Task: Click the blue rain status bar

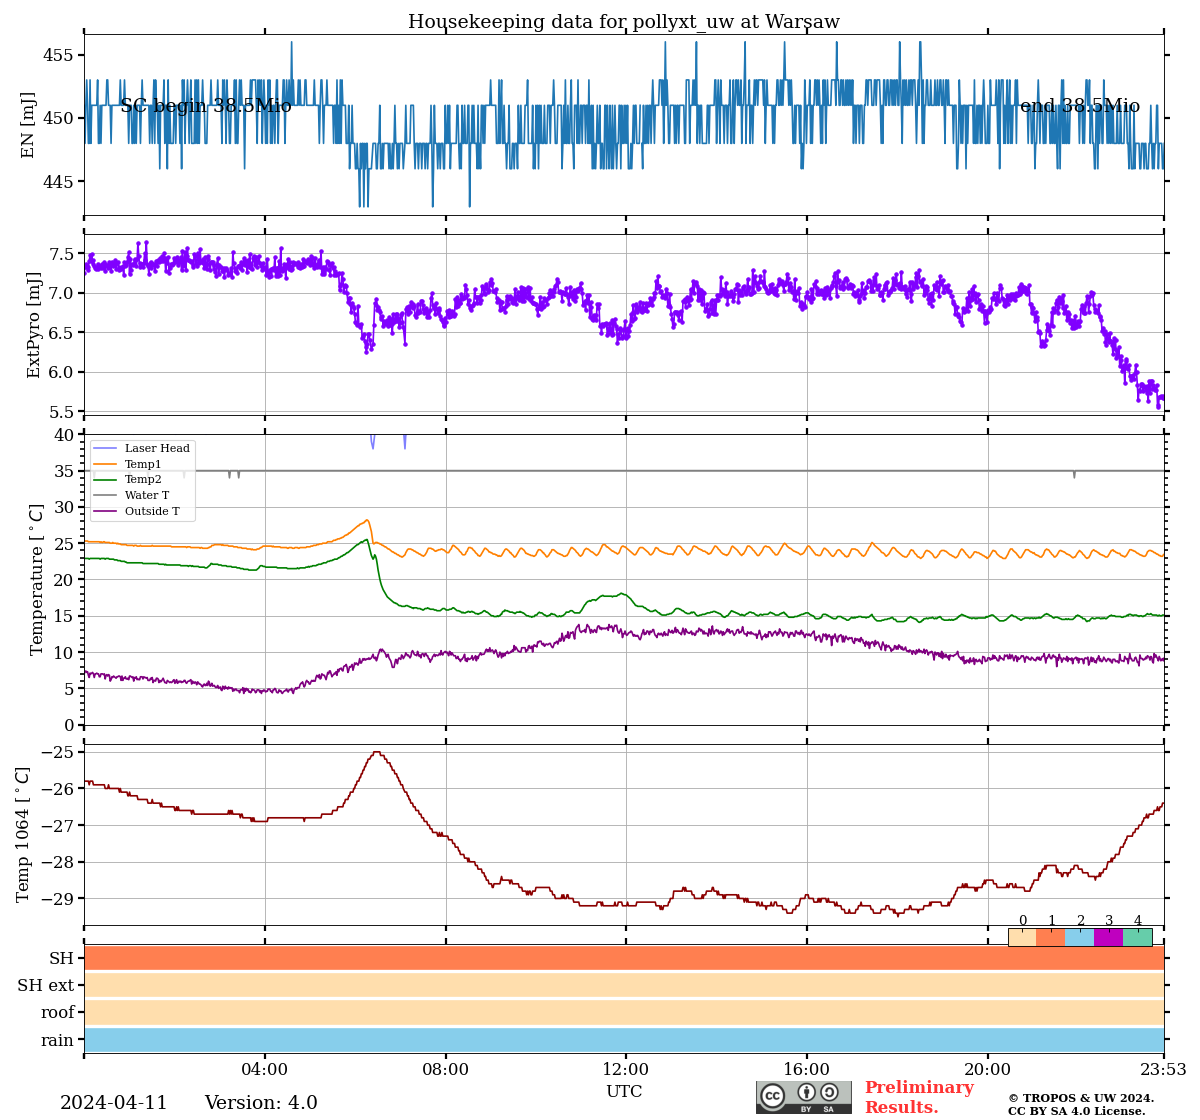Action: (x=624, y=1040)
